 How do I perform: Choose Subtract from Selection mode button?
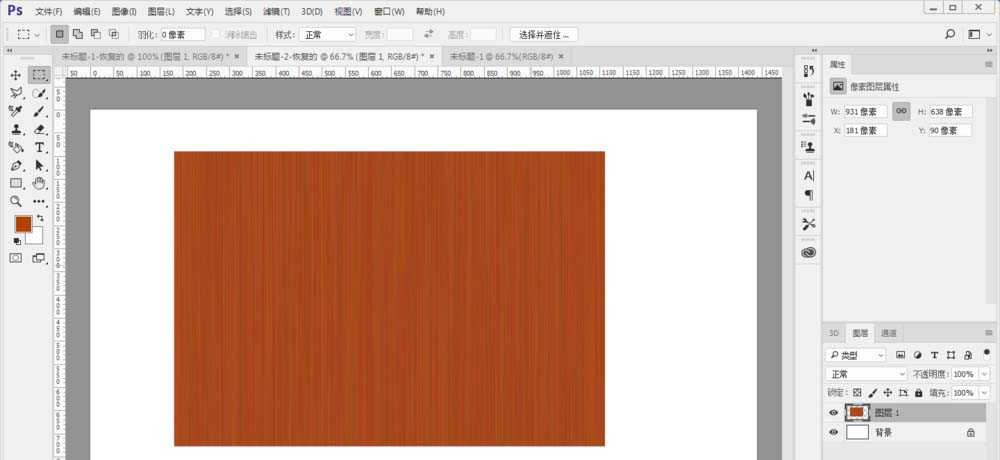pyautogui.click(x=96, y=34)
